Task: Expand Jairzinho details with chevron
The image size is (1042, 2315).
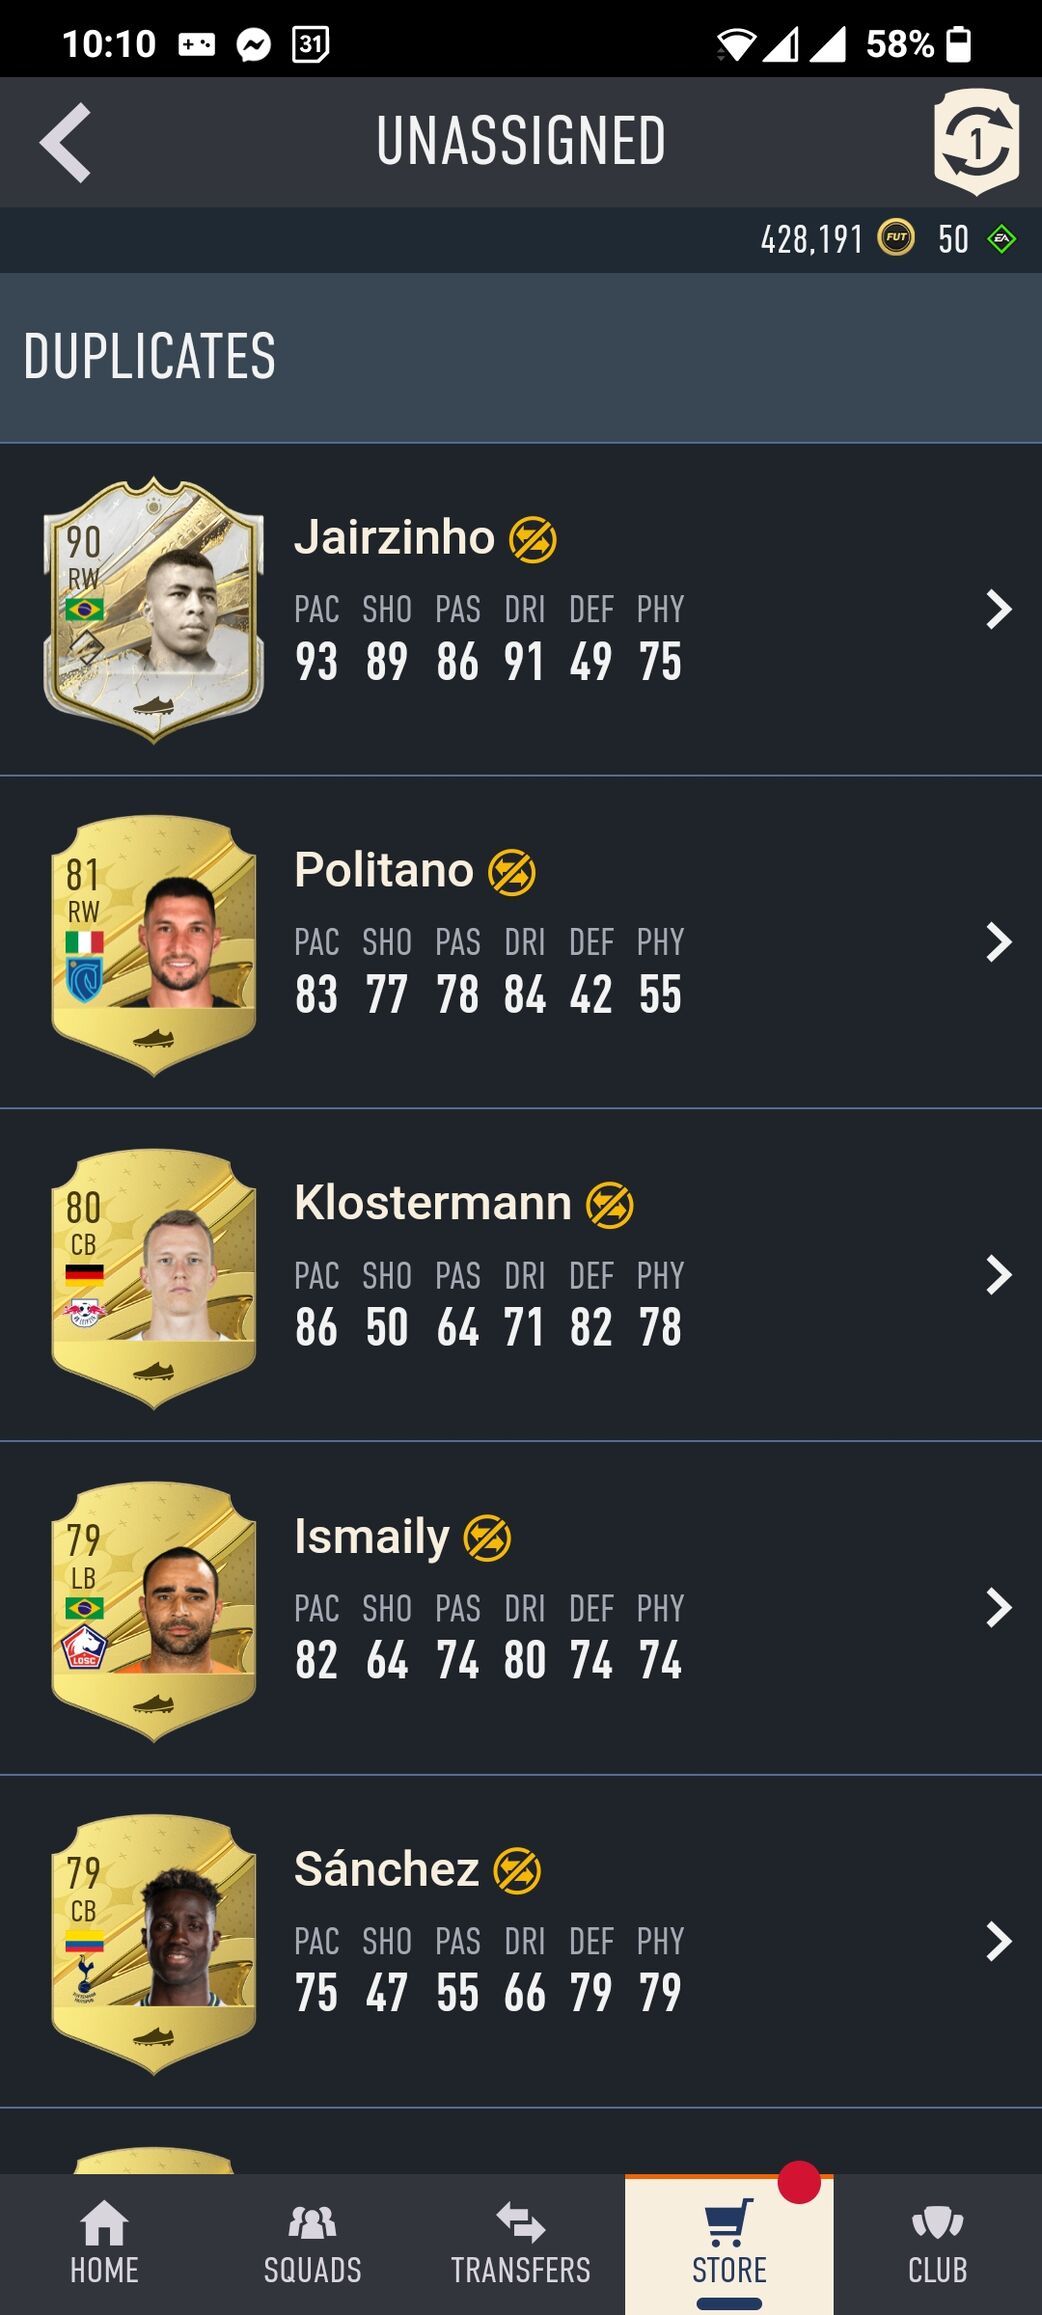Action: pyautogui.click(x=998, y=609)
